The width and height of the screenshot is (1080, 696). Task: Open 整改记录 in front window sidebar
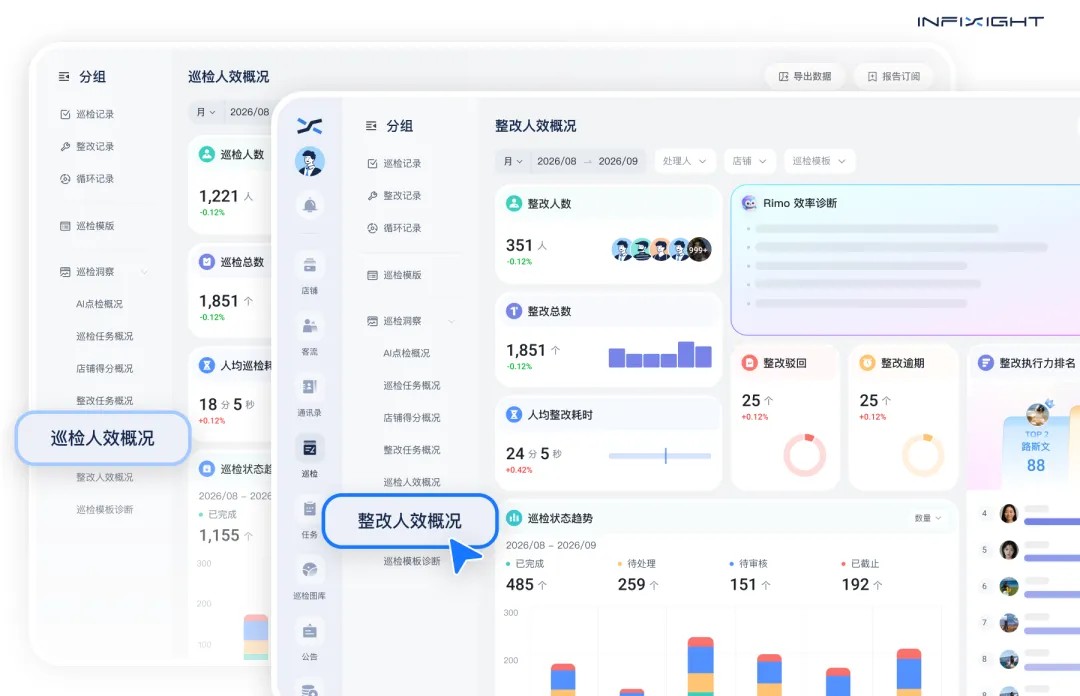[x=394, y=196]
